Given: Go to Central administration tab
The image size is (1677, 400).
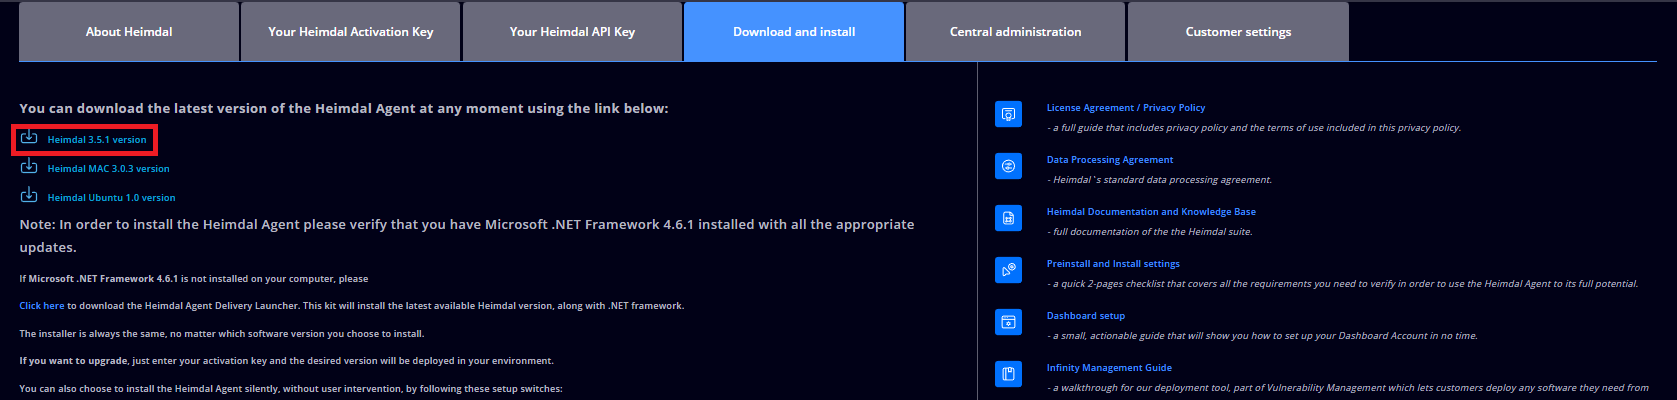Looking at the screenshot, I should 1016,32.
